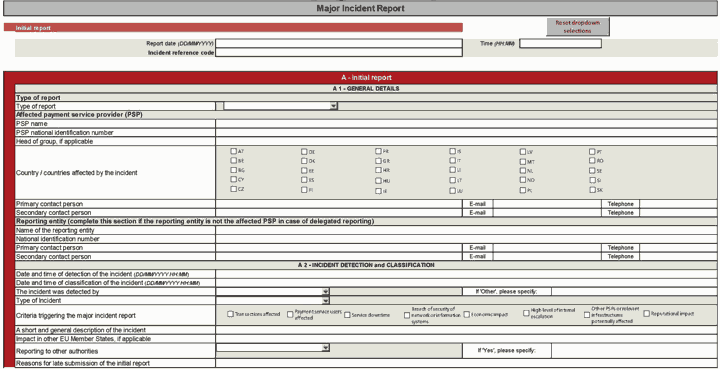Select Date and time of detection field
This screenshot has width=720, height=369.
tap(466, 274)
